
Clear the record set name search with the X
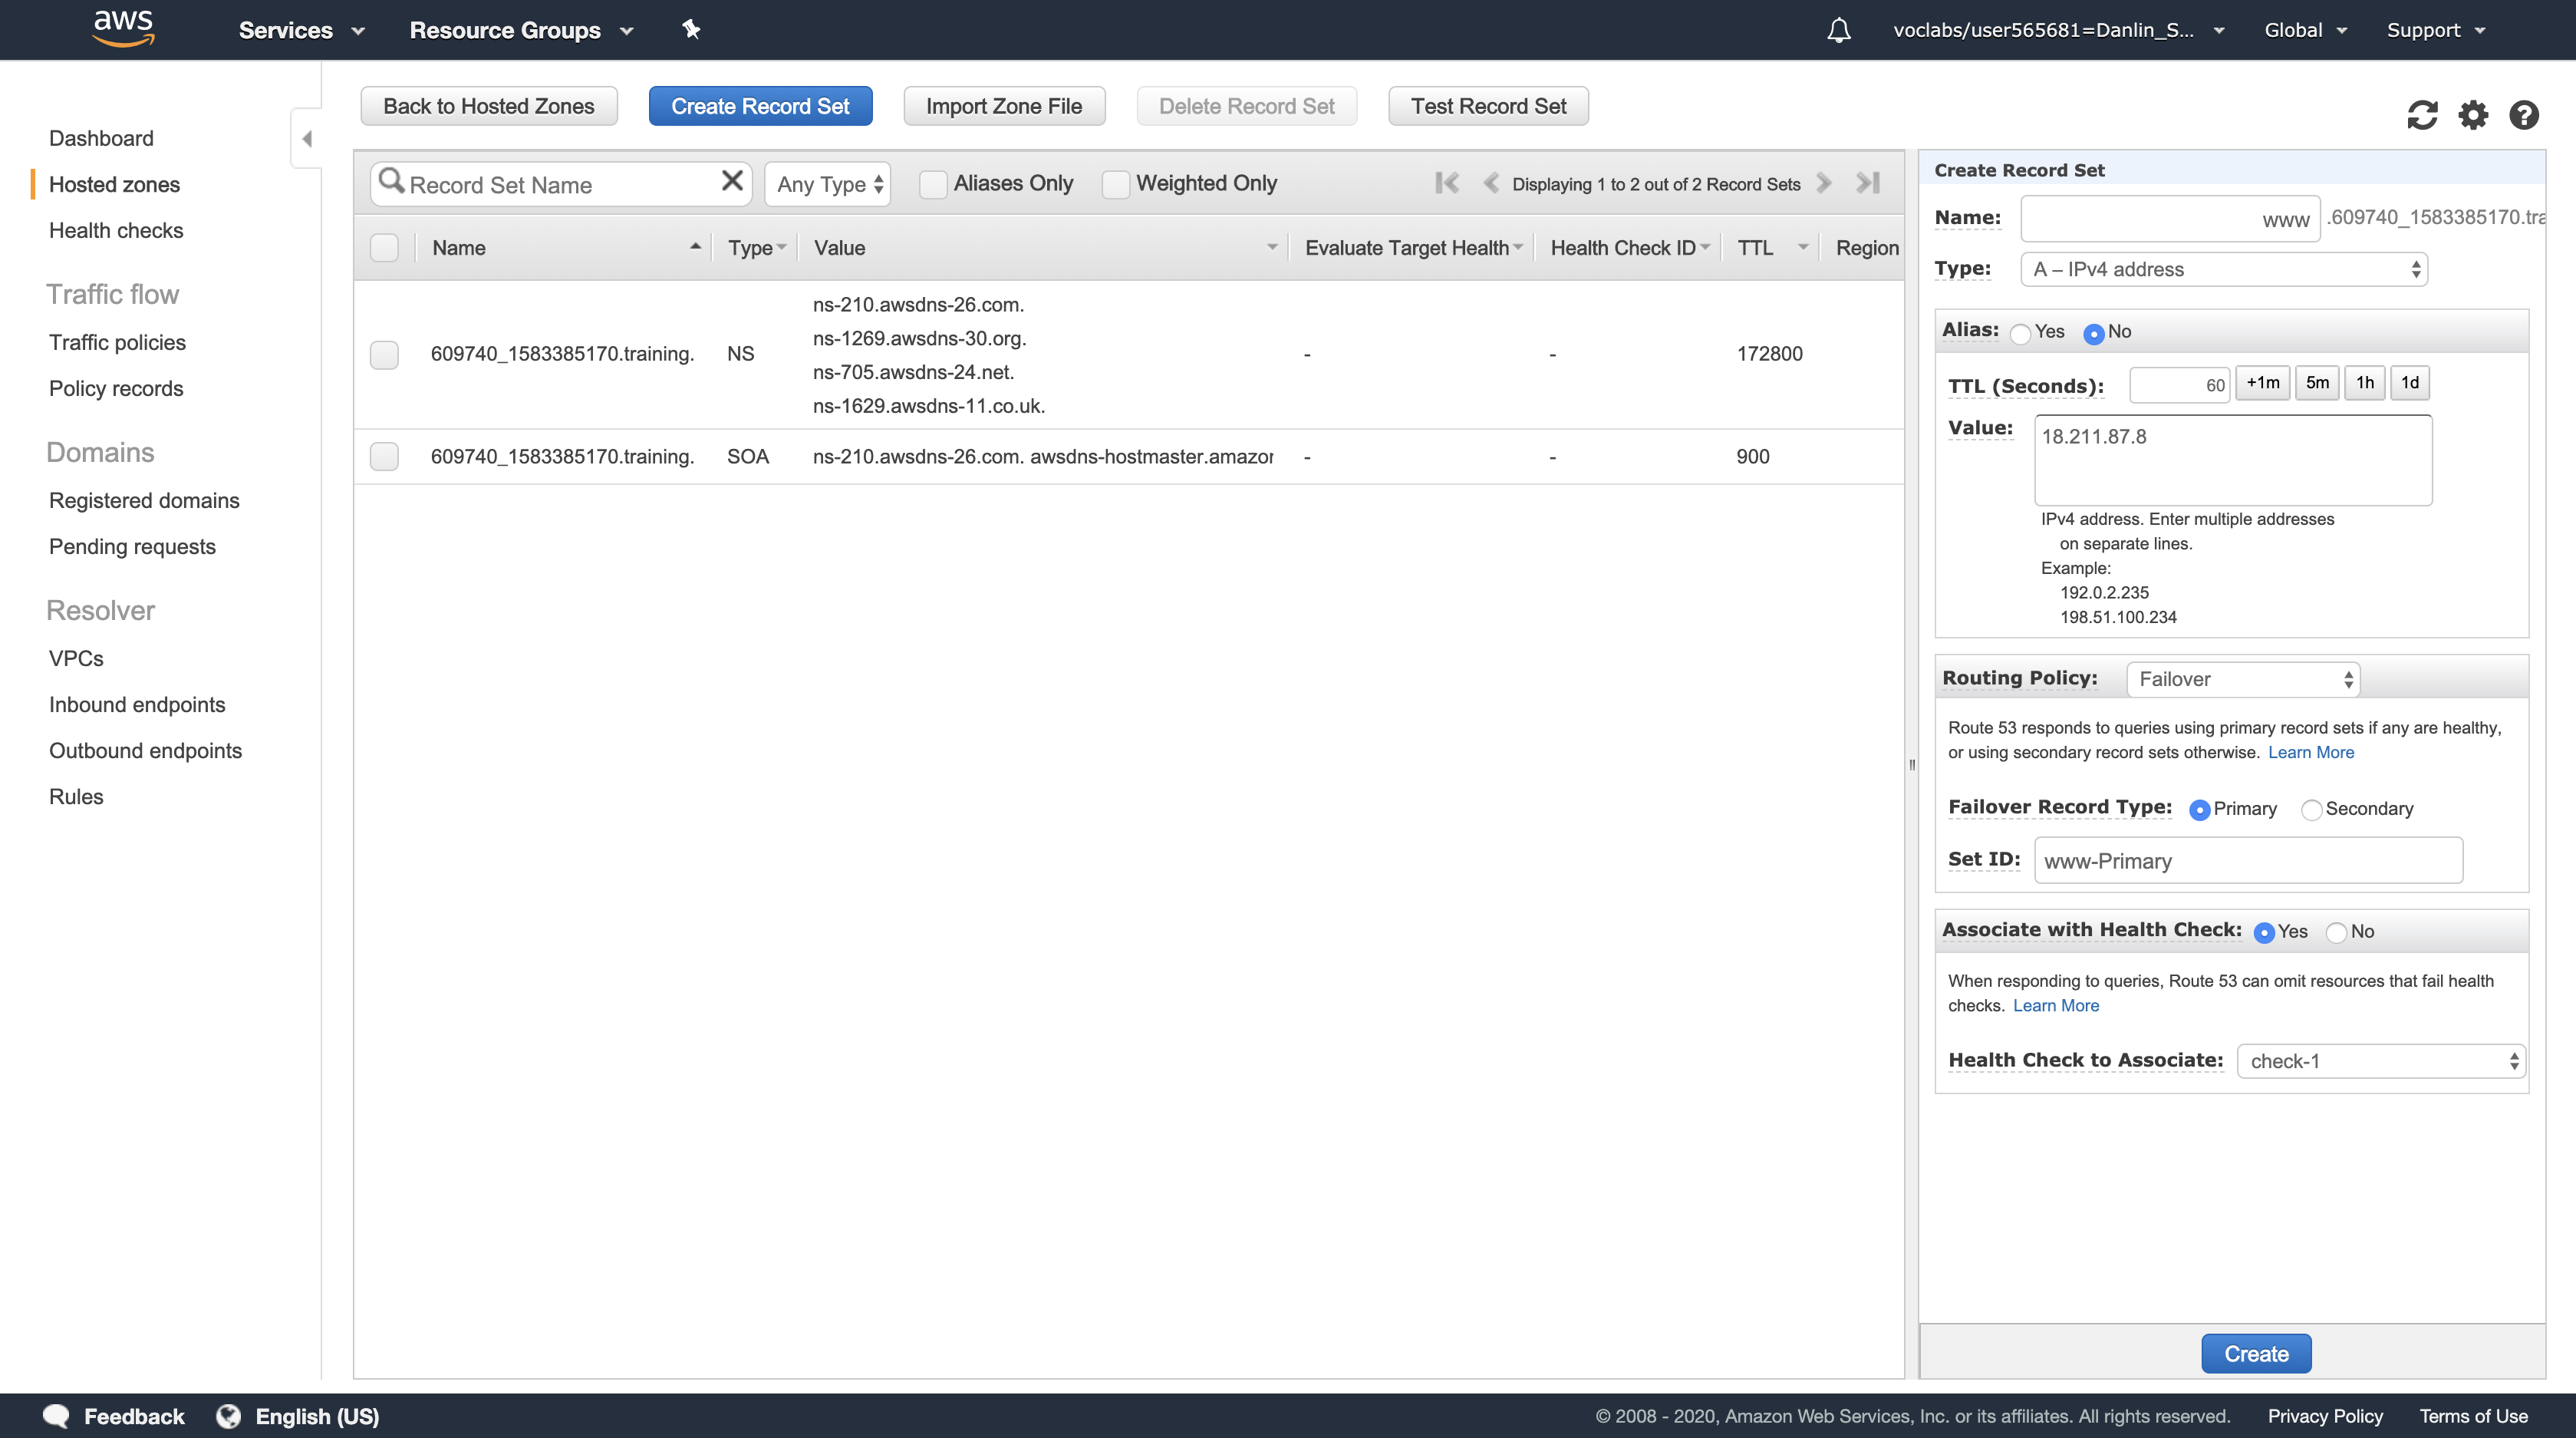tap(732, 181)
